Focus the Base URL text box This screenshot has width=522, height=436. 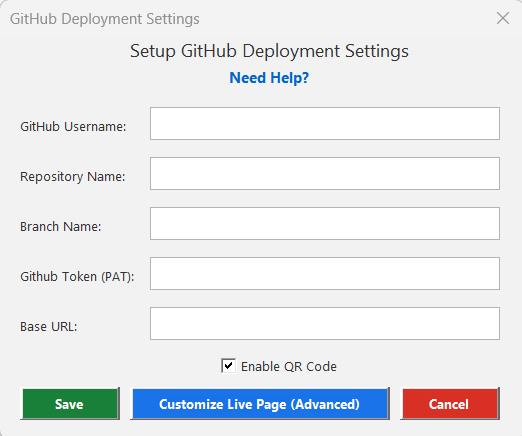(x=325, y=323)
